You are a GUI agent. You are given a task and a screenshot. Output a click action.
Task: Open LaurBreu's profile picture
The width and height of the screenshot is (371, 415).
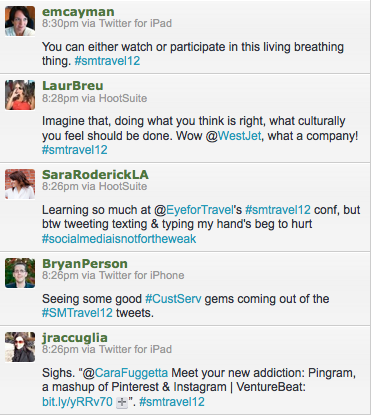point(20,95)
